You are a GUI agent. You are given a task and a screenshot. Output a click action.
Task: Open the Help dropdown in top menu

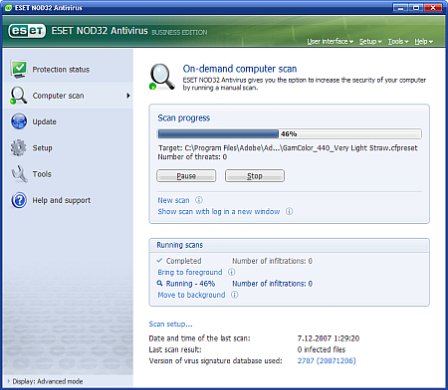coord(424,42)
